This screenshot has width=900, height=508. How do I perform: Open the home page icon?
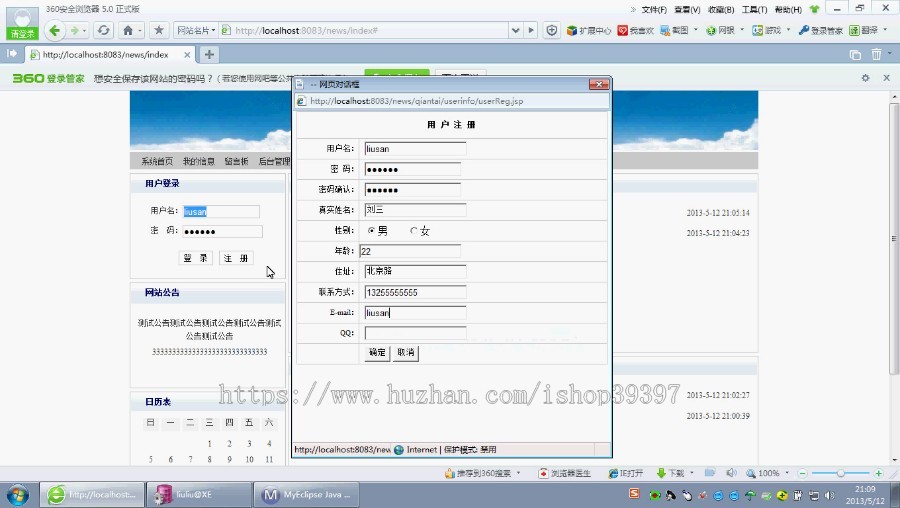tap(128, 30)
